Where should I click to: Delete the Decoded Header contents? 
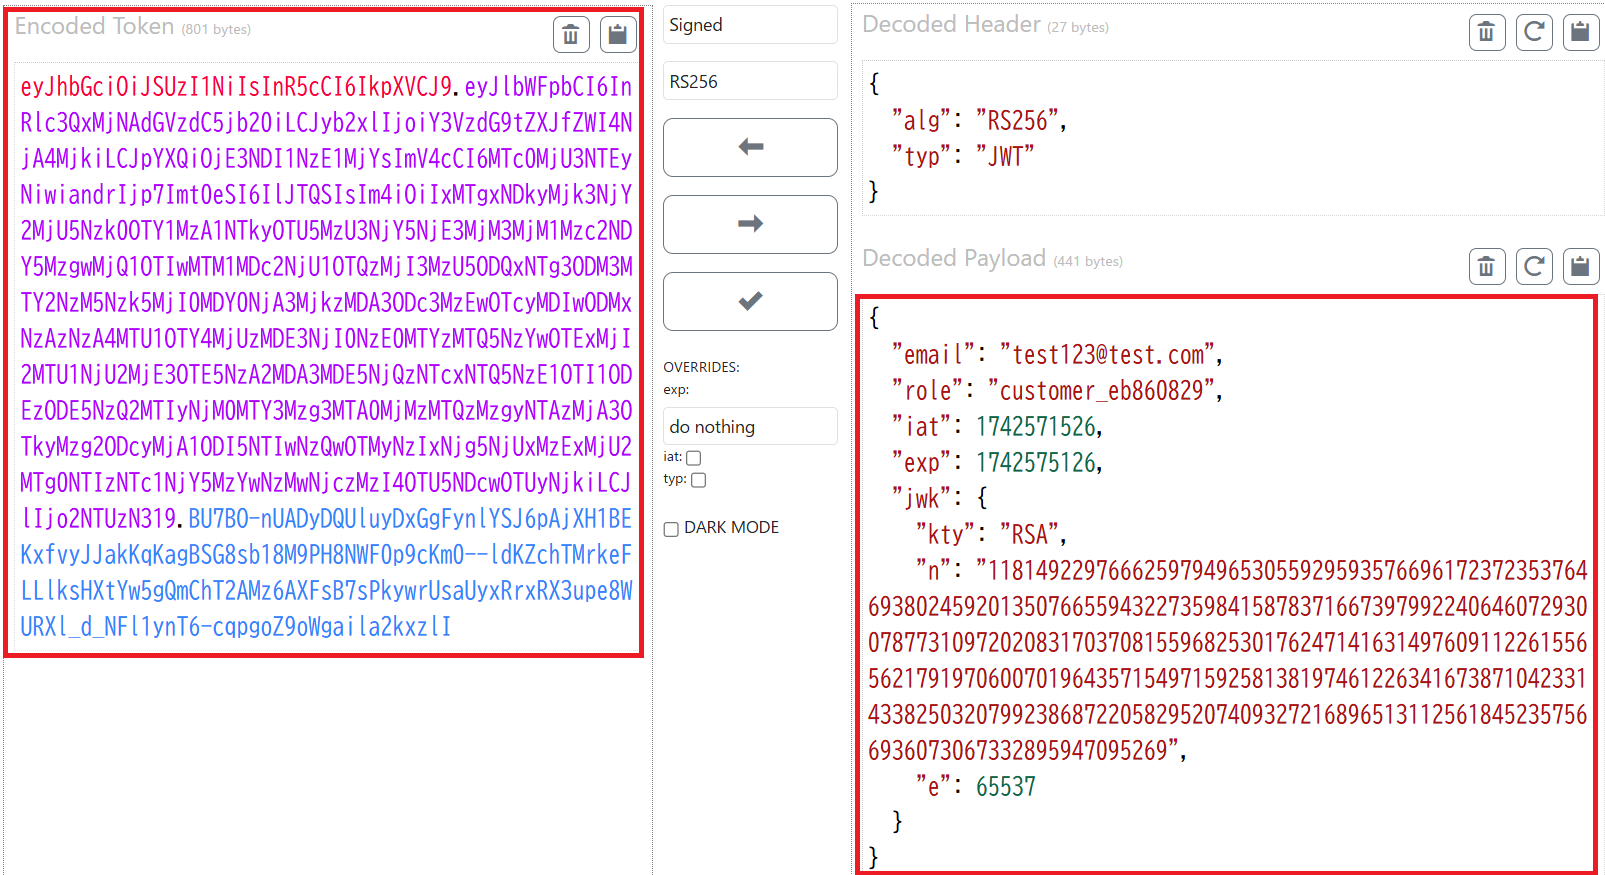1486,33
